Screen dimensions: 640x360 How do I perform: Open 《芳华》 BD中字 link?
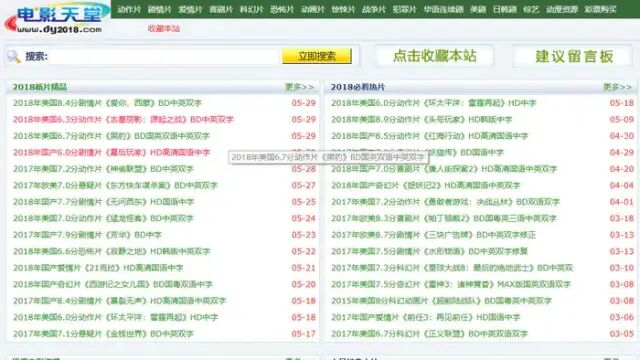[87, 235]
